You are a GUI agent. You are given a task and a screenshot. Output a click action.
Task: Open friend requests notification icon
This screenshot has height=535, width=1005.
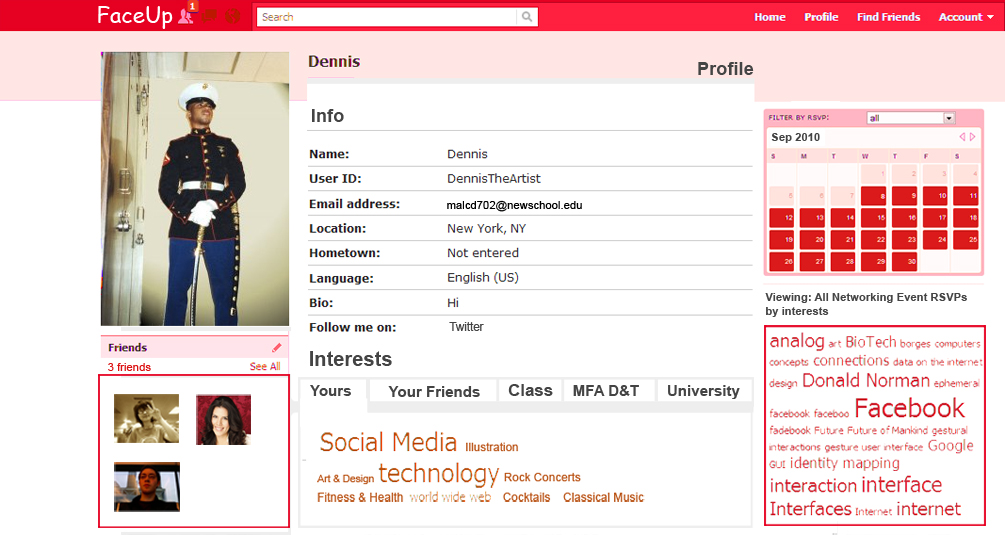click(x=186, y=15)
